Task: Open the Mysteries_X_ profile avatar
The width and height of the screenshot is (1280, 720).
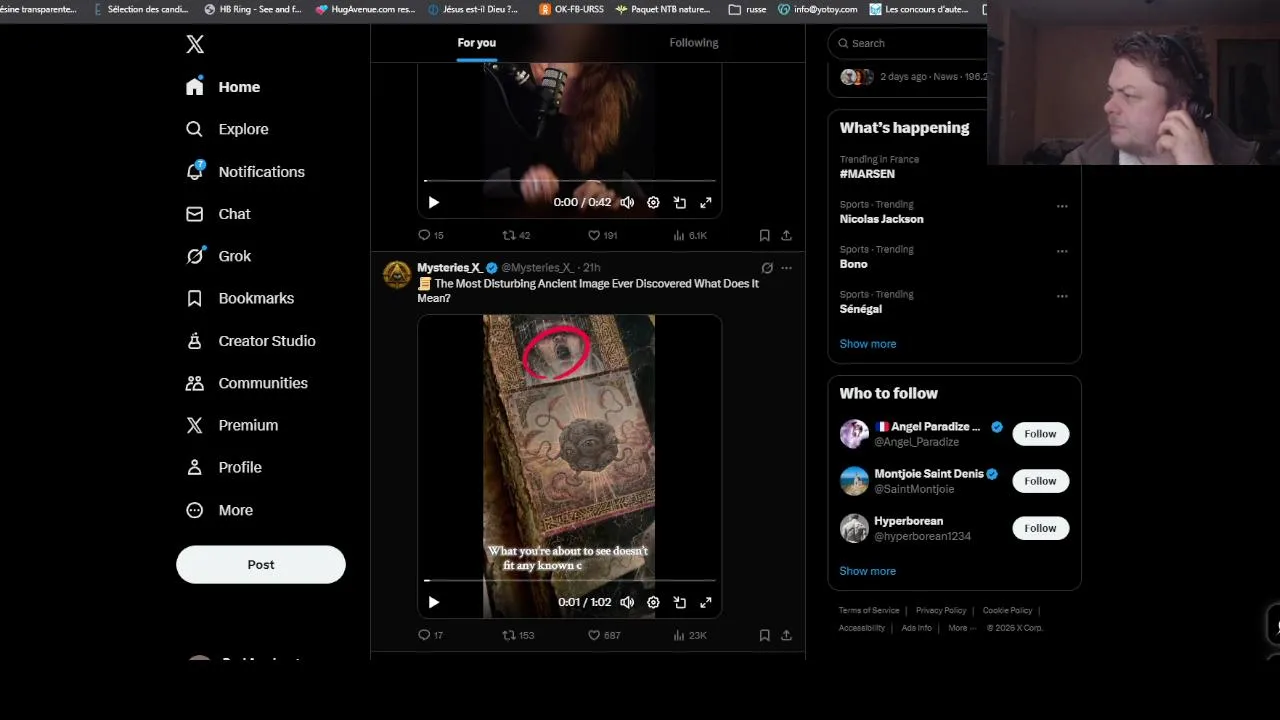Action: tap(397, 275)
